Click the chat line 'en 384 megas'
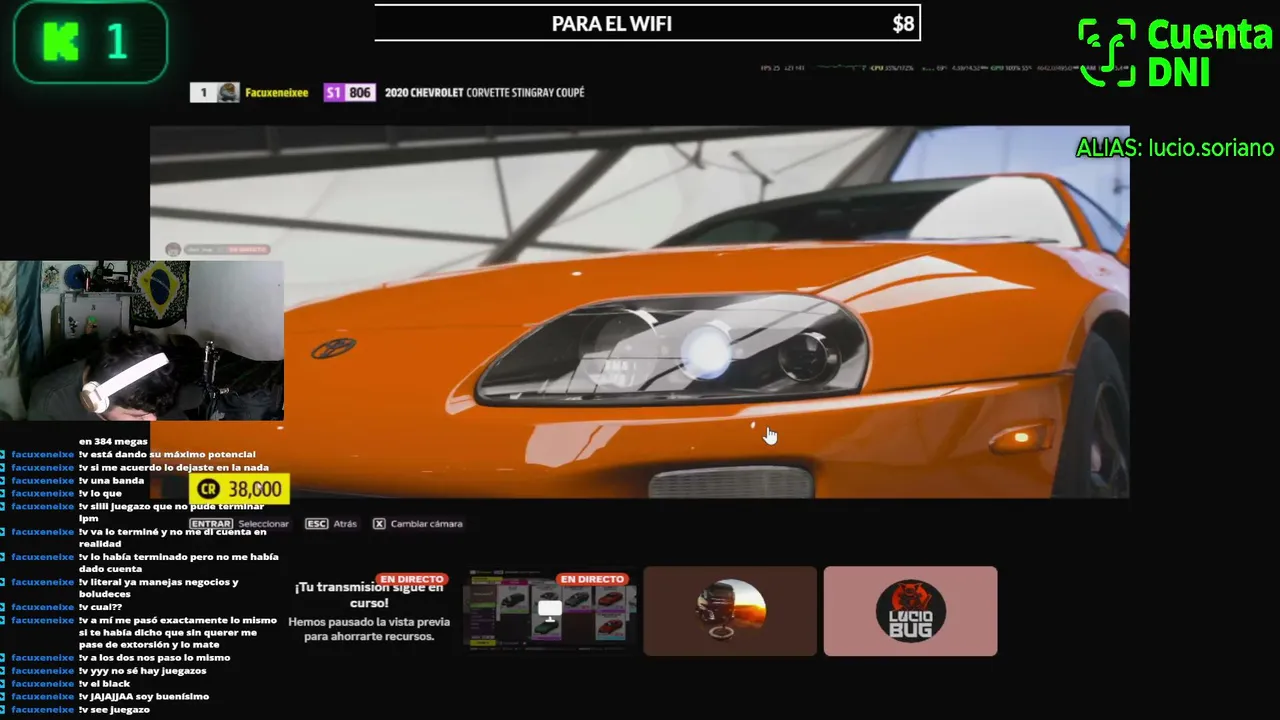 [x=113, y=441]
